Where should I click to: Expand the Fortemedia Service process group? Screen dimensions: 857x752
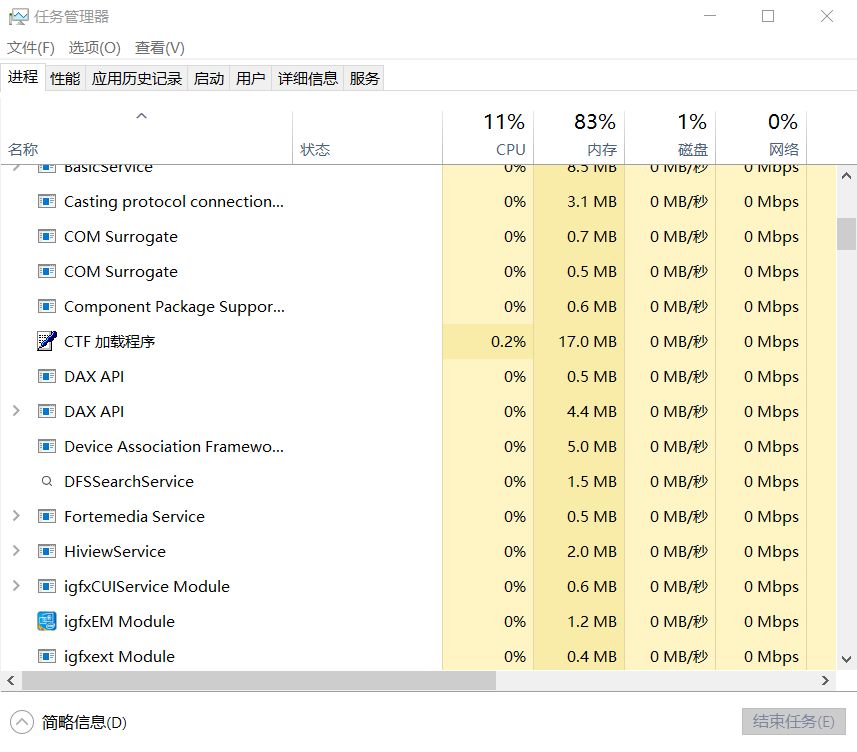16,516
